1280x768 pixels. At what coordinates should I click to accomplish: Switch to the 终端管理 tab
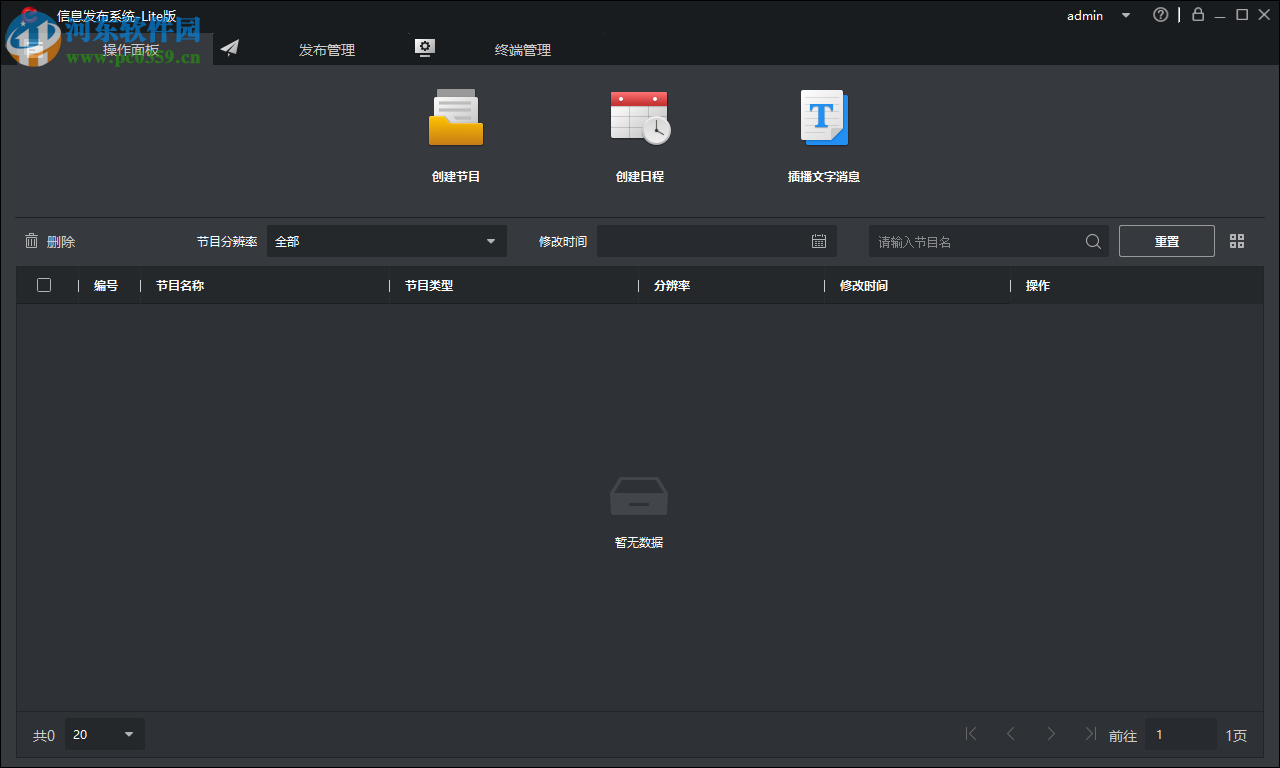(x=522, y=49)
